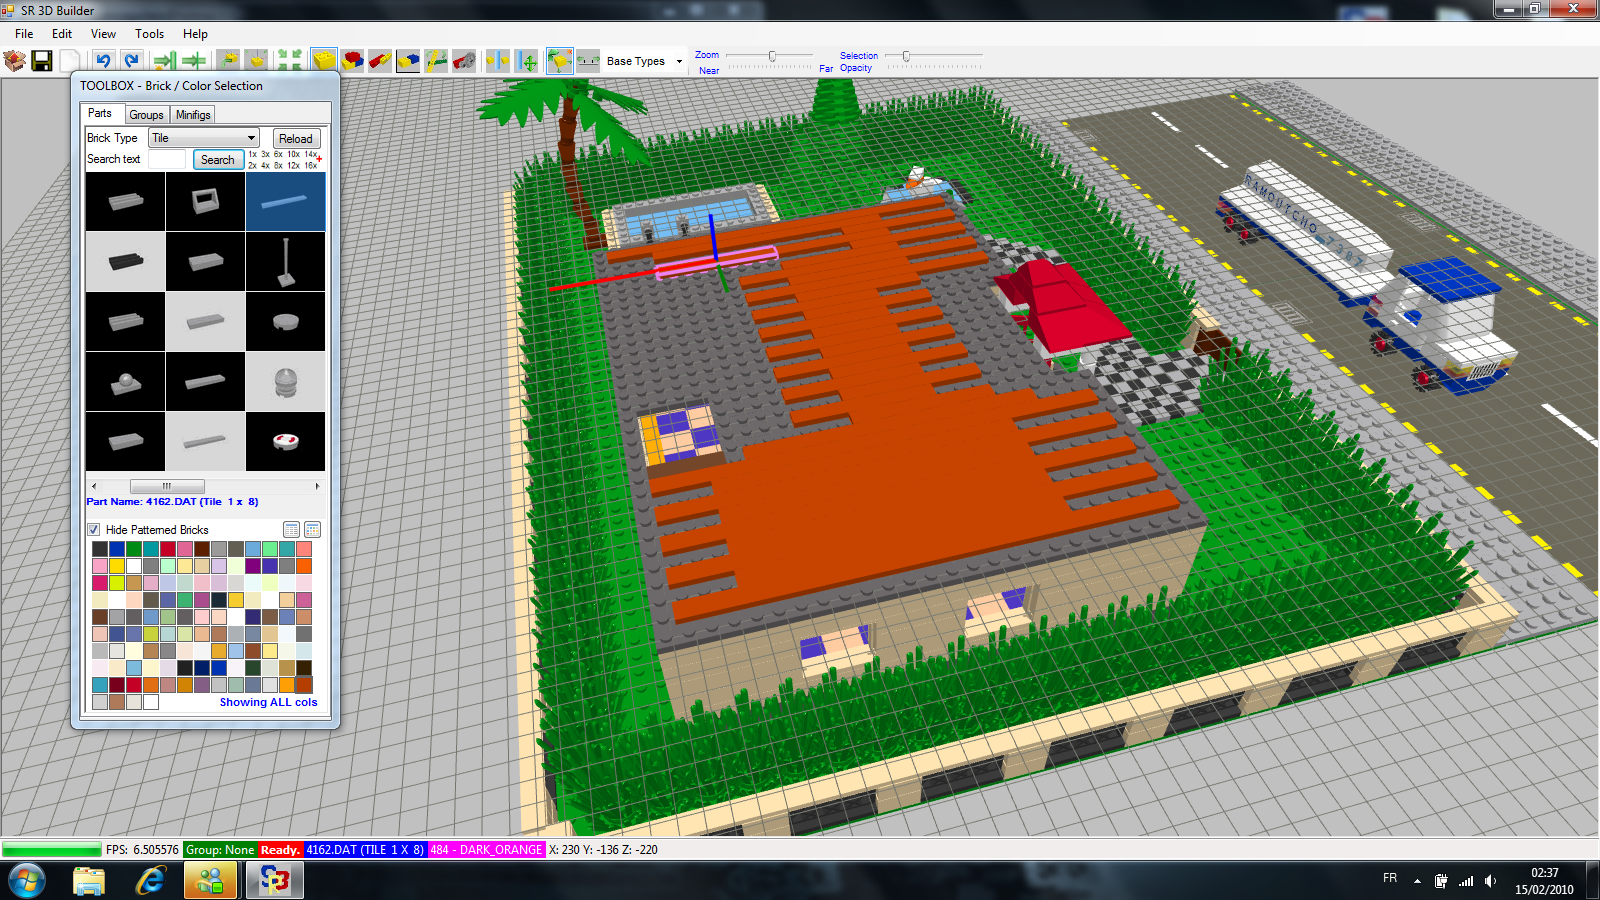Select the green expand/resize arrows tool

point(290,61)
